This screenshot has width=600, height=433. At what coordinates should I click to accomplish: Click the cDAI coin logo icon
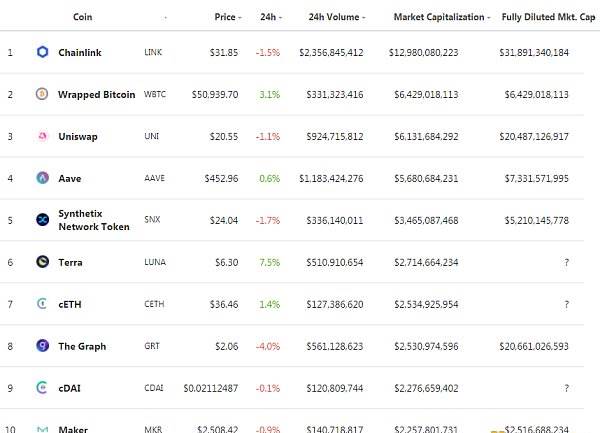tap(42, 388)
